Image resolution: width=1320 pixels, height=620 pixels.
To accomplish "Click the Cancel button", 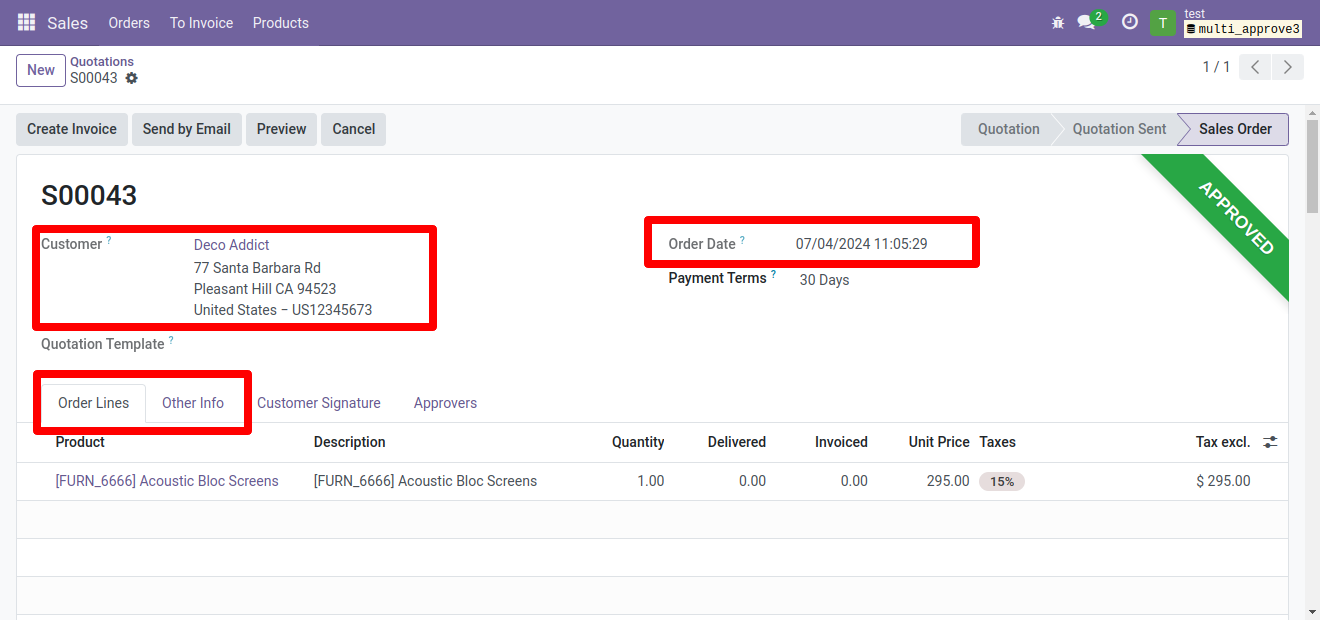I will click(354, 129).
